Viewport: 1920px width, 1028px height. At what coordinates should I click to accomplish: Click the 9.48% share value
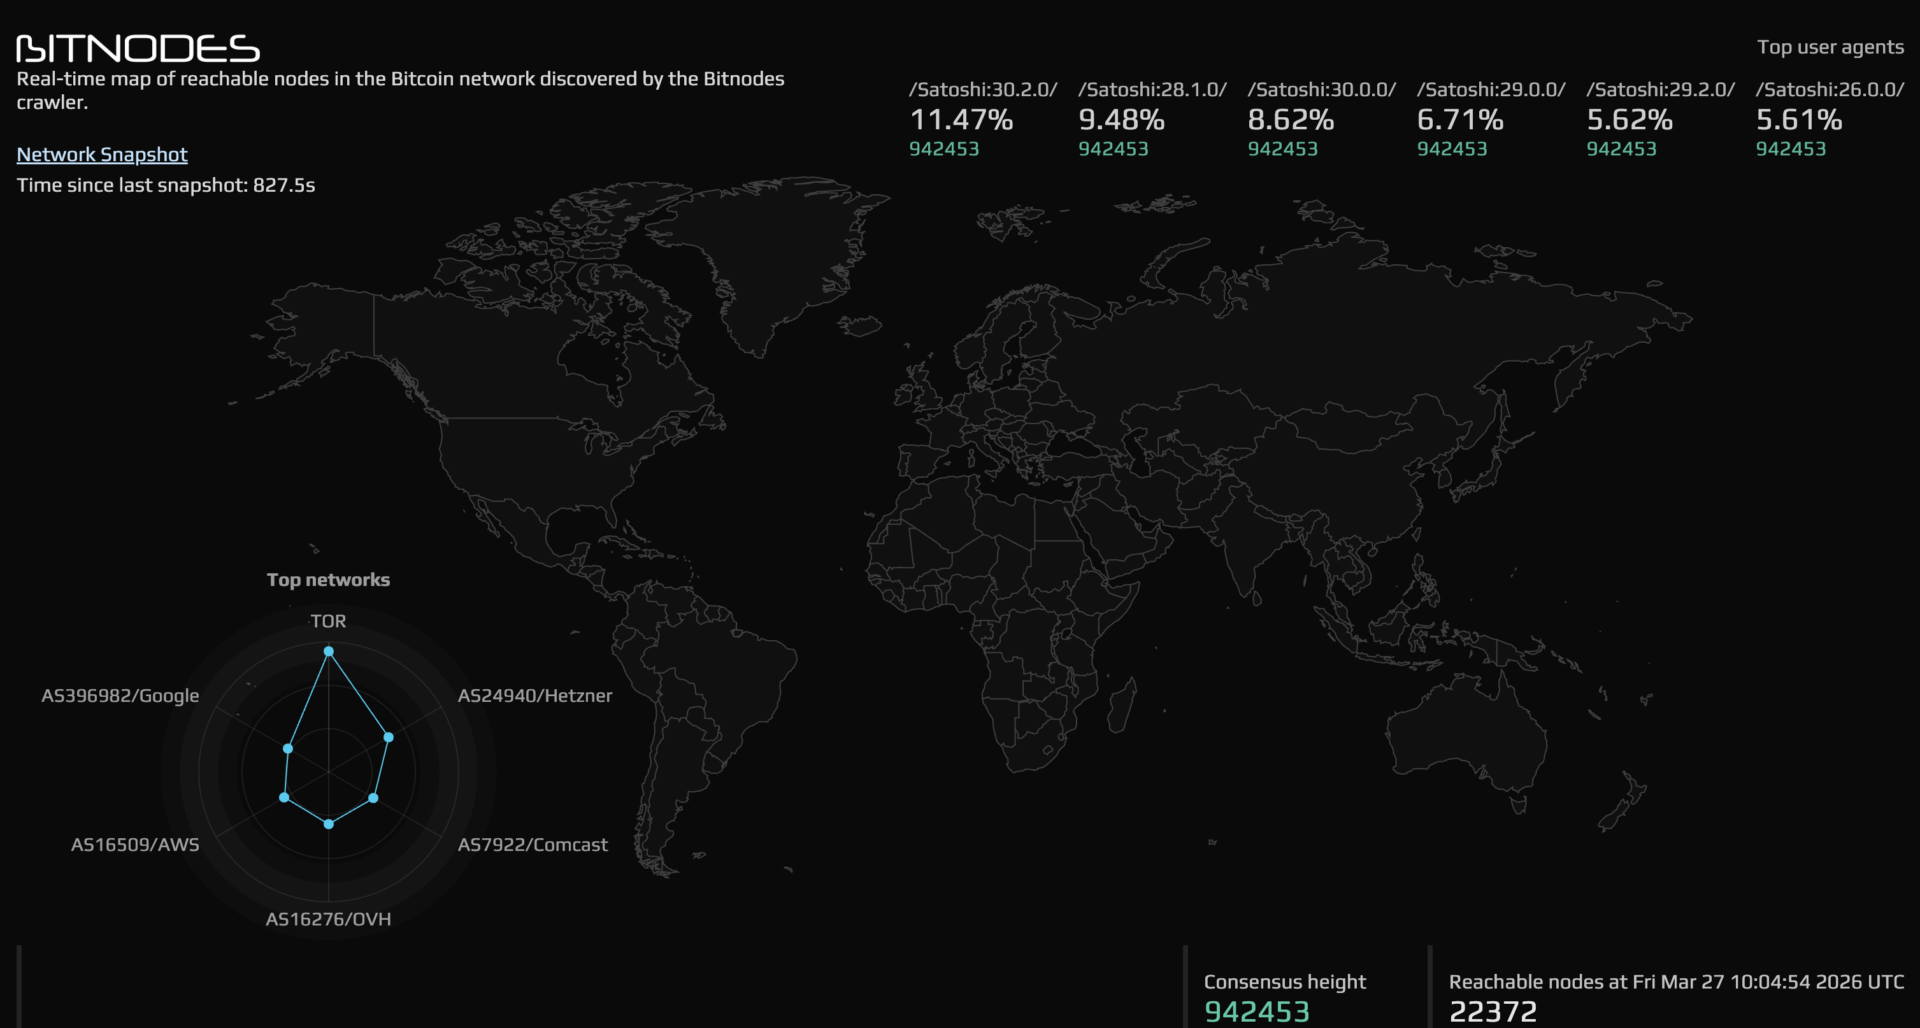1121,120
